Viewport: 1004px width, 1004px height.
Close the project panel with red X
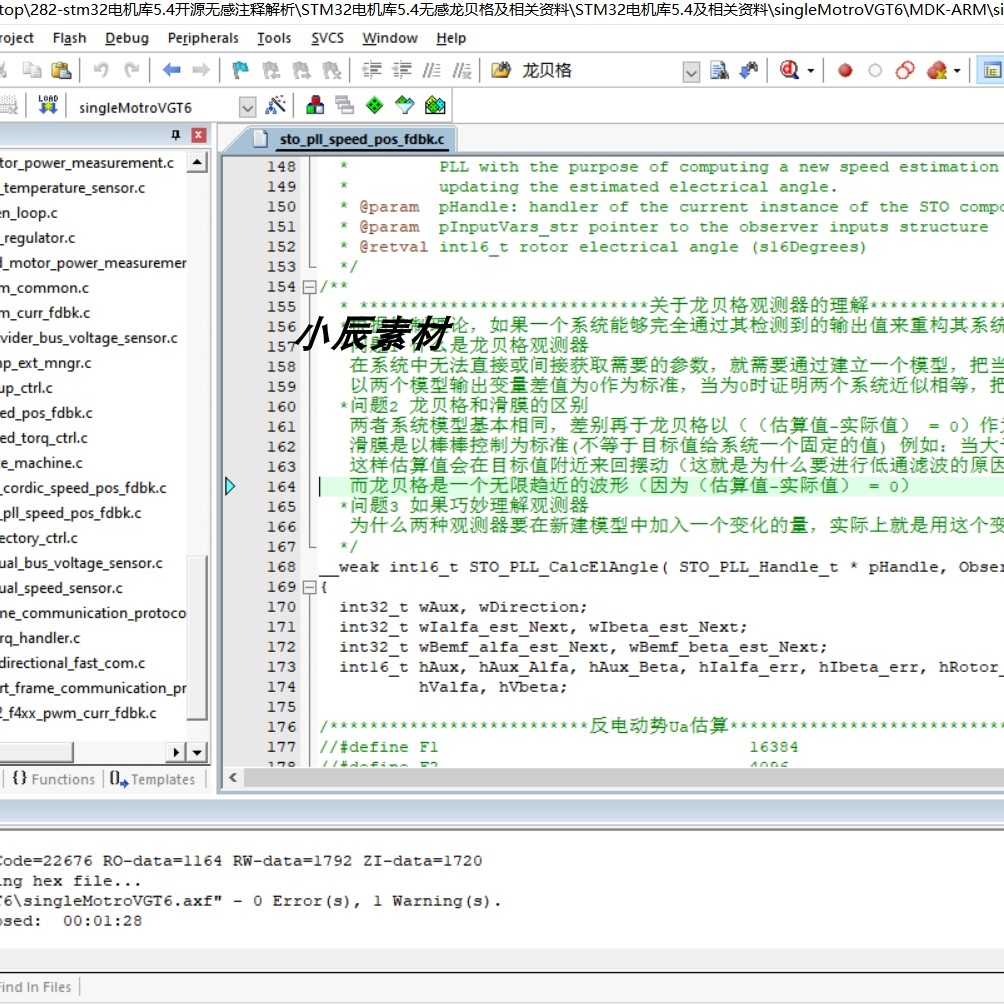click(199, 135)
